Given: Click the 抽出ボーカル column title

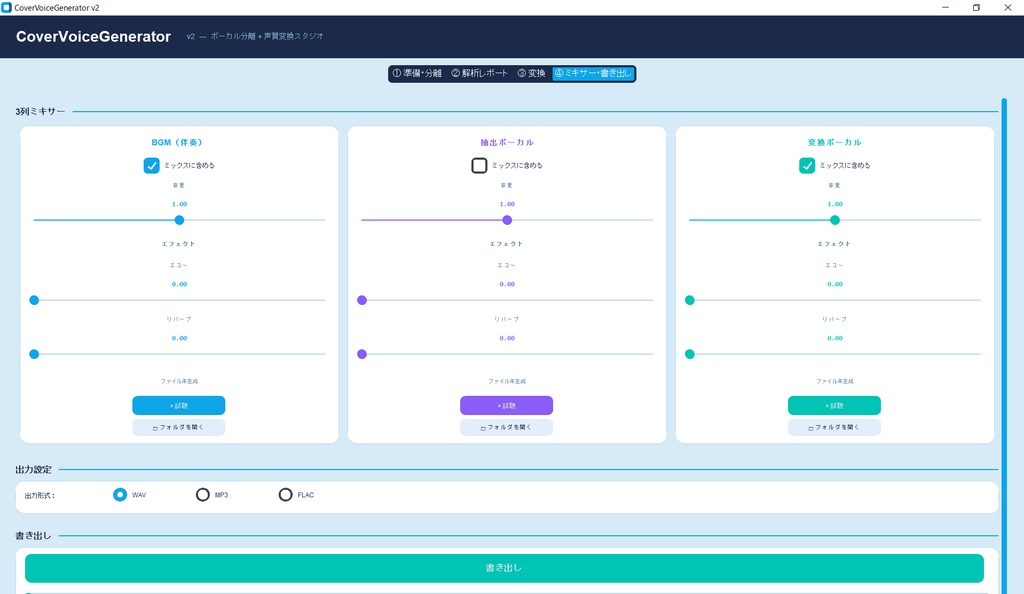Looking at the screenshot, I should (x=507, y=142).
